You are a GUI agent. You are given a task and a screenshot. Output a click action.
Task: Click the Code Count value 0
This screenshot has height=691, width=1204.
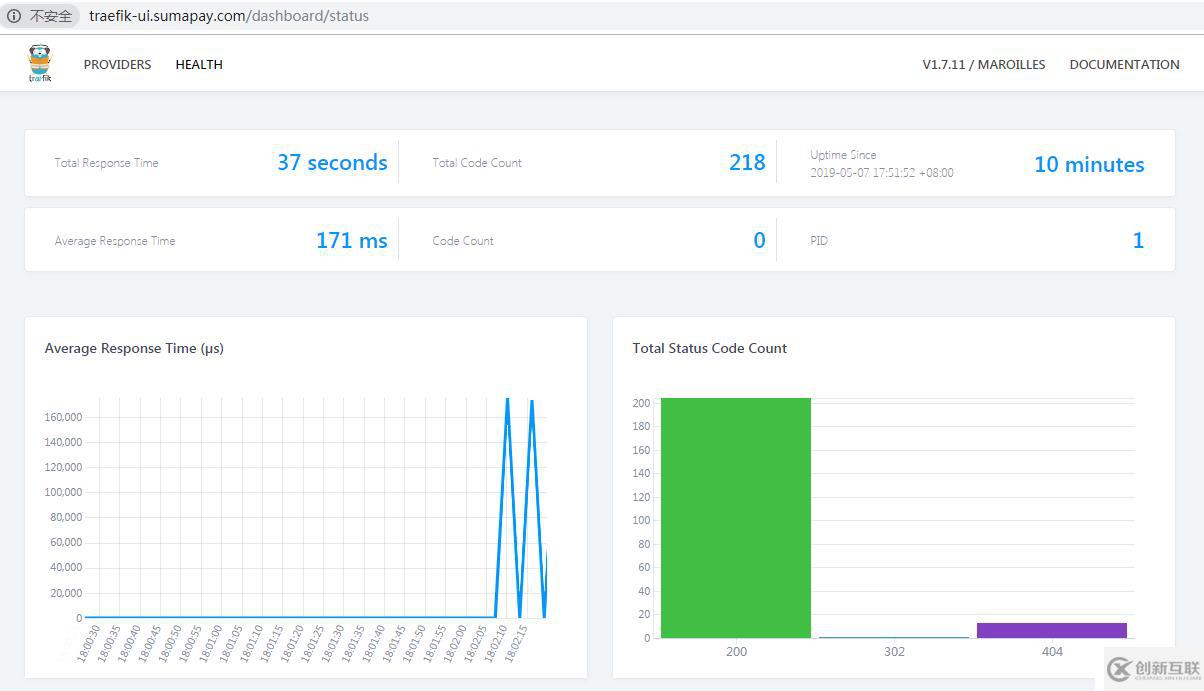pos(759,240)
